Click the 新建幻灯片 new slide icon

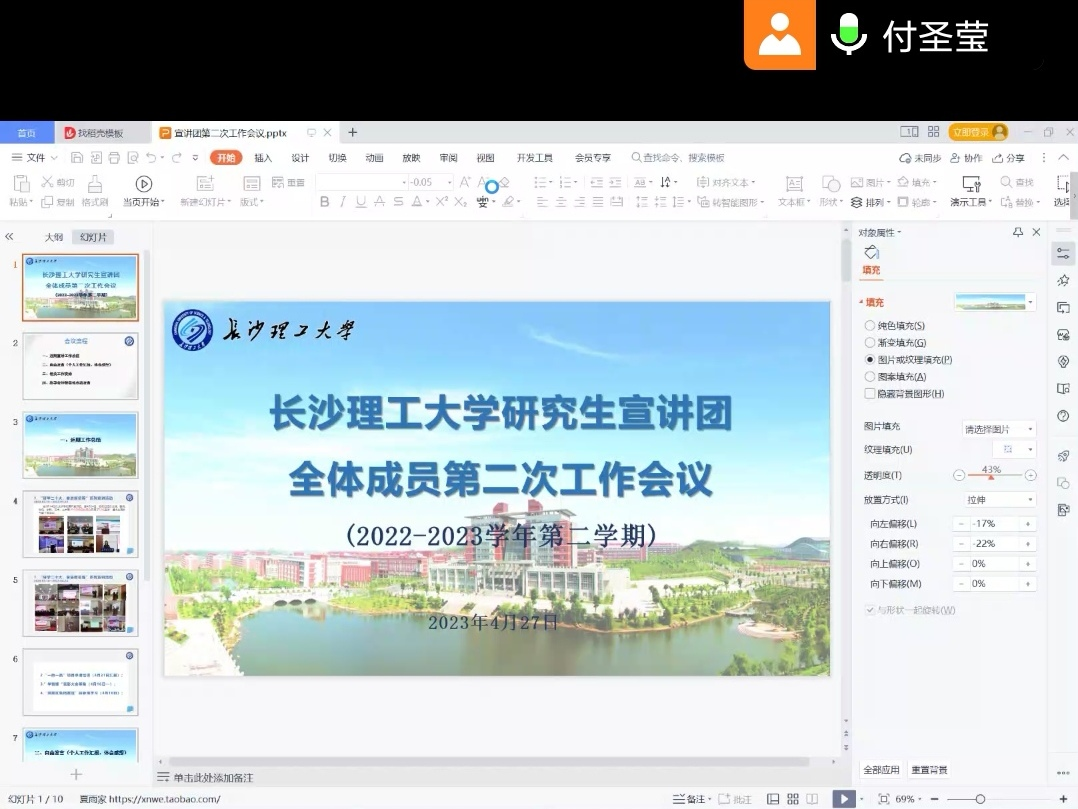[205, 184]
